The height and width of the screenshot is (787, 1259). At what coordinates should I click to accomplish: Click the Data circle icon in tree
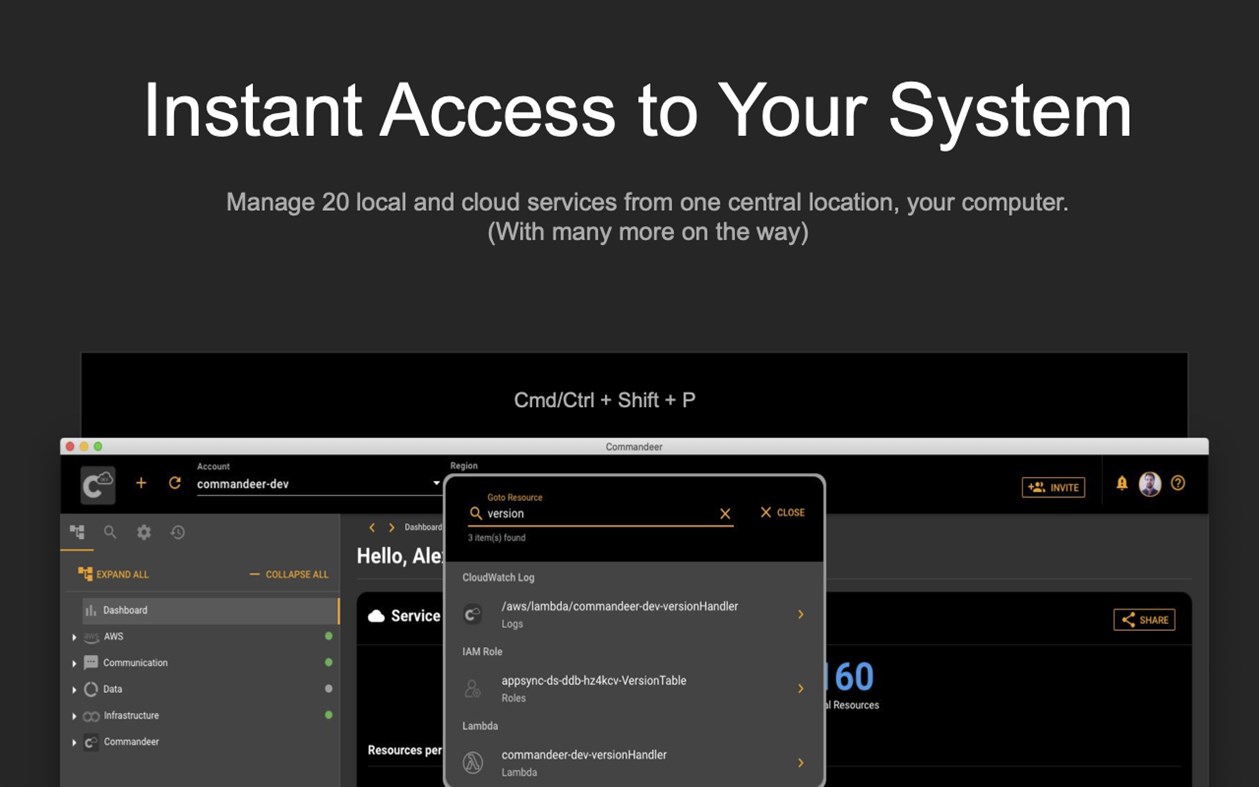(x=91, y=689)
